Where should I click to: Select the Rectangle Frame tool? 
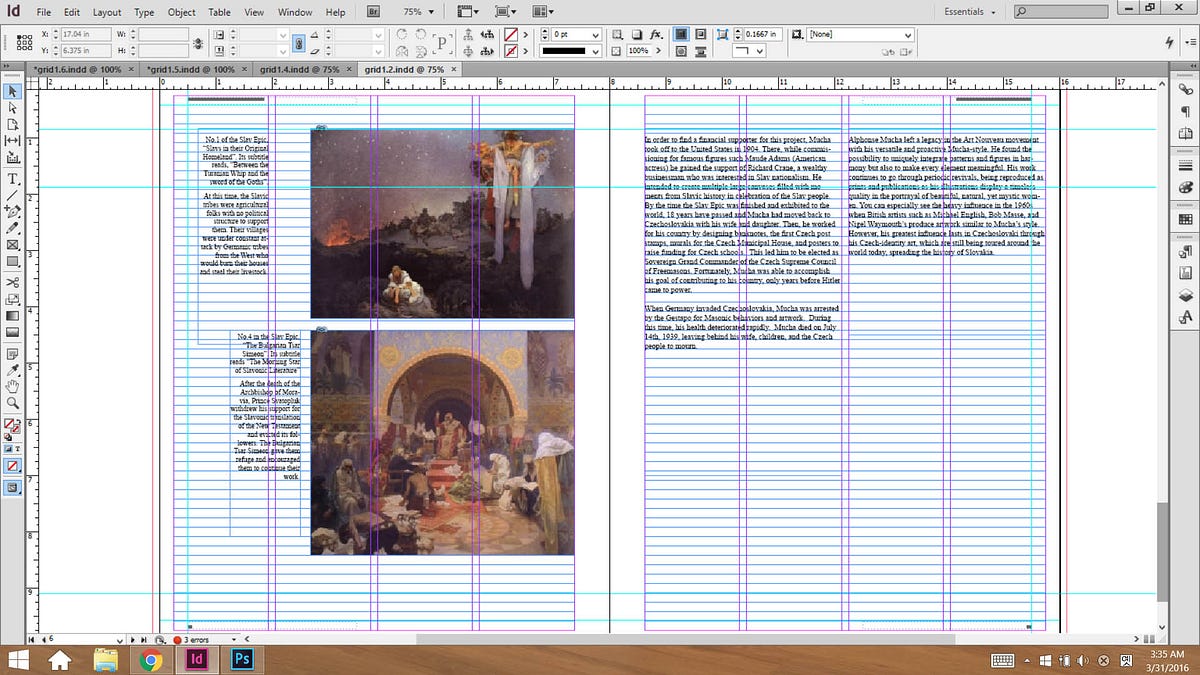point(13,245)
